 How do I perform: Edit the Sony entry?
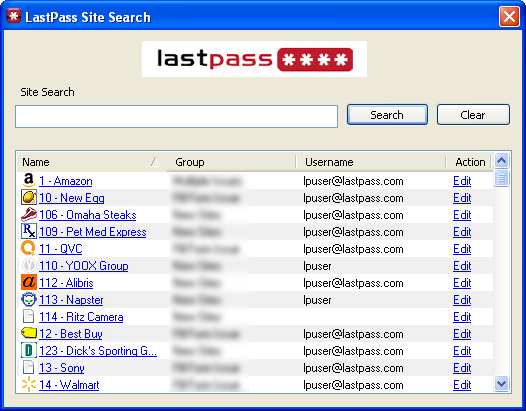coord(462,368)
